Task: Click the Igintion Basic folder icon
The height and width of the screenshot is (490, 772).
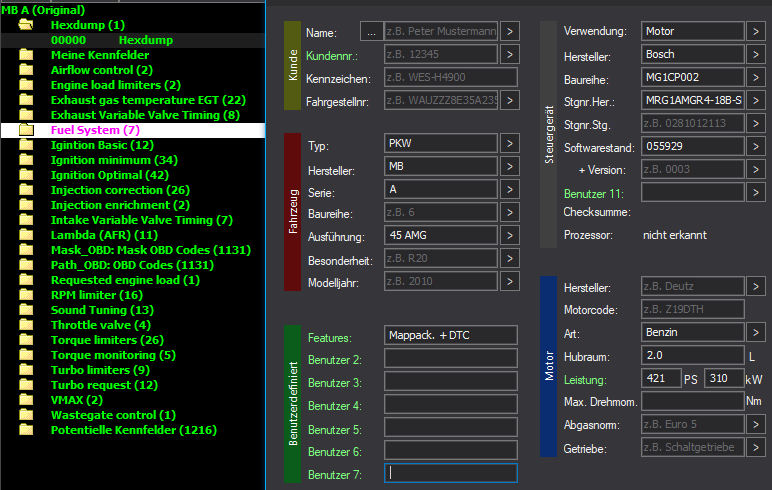Action: [x=26, y=145]
